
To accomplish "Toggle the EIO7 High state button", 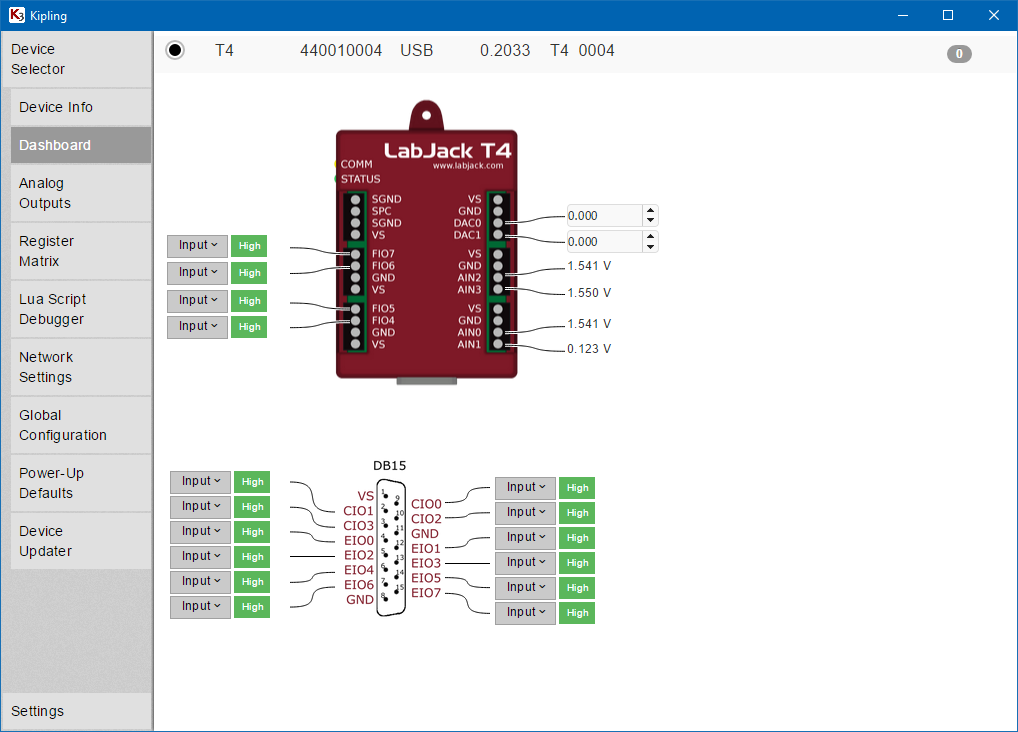I will pos(577,613).
